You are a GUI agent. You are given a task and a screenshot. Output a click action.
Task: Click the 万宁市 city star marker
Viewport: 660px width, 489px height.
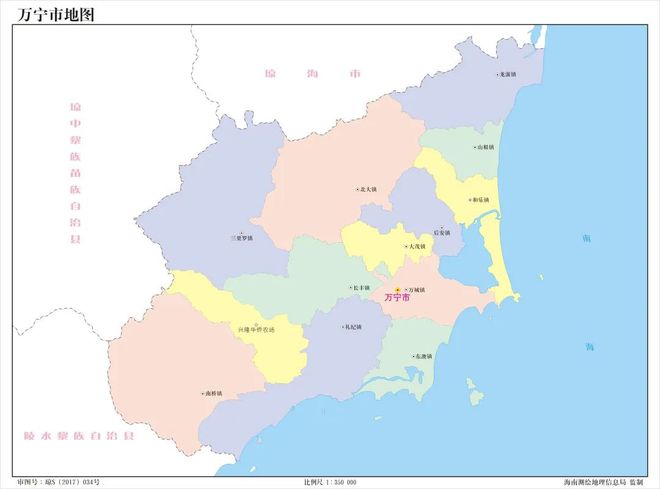[x=397, y=290]
